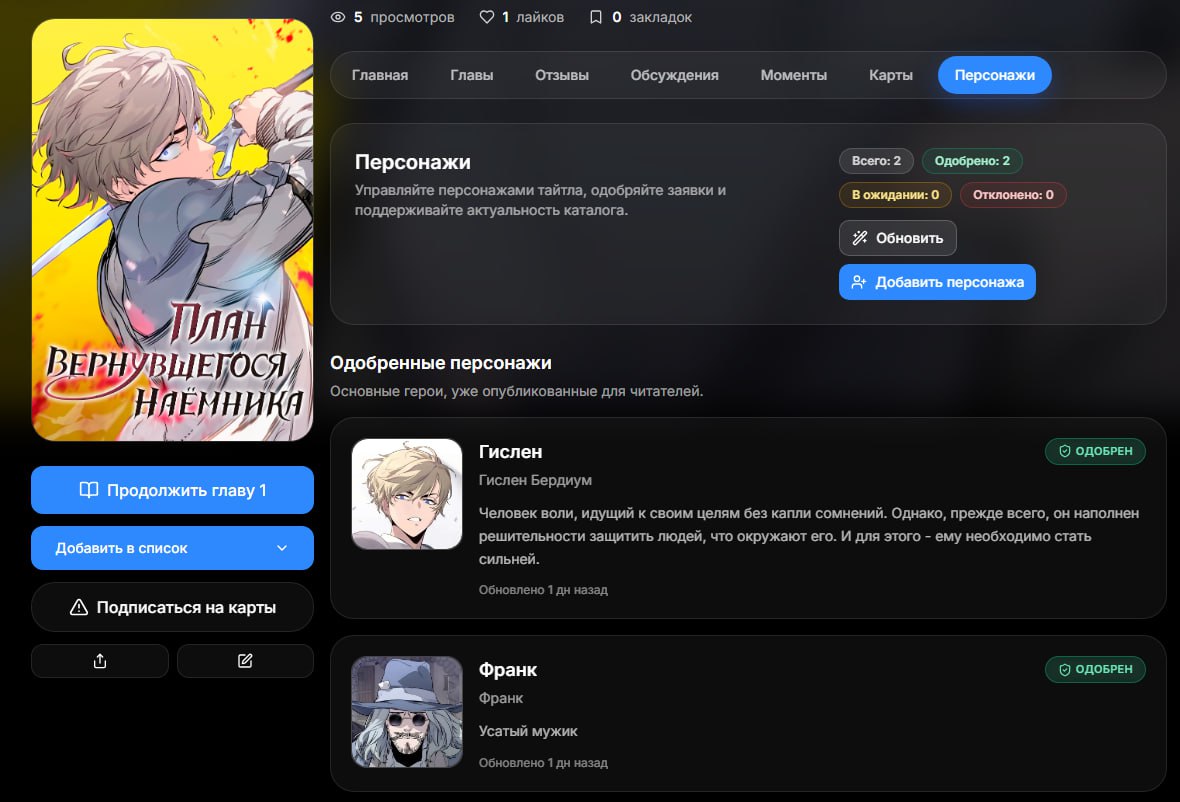Click the open book icon in Продолжить главу
1180x802 pixels.
click(89, 490)
